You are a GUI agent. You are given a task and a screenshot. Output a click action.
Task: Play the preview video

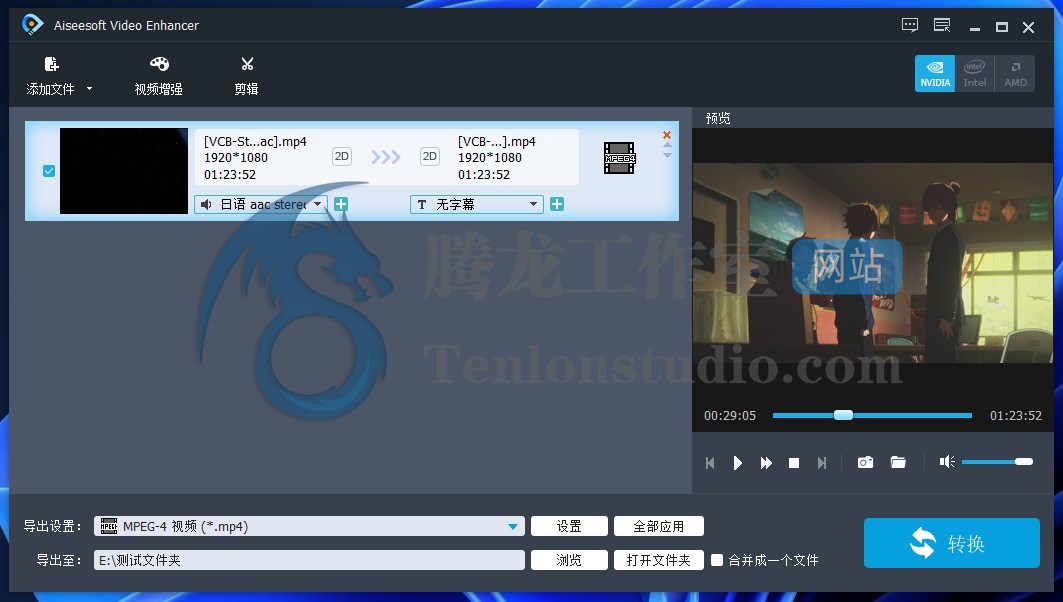pos(738,462)
